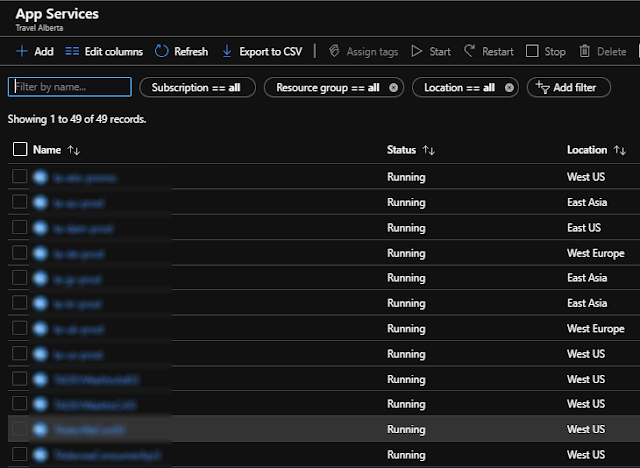This screenshot has height=468, width=640.
Task: Click the Refresh icon
Action: [162, 51]
